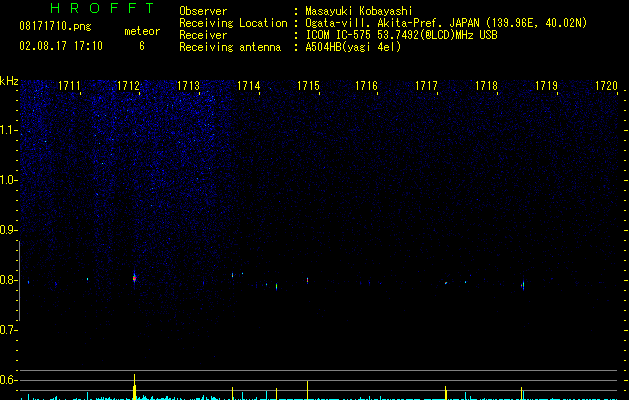Click the HROFFT title text
The width and height of the screenshot is (629, 400).
103,8
